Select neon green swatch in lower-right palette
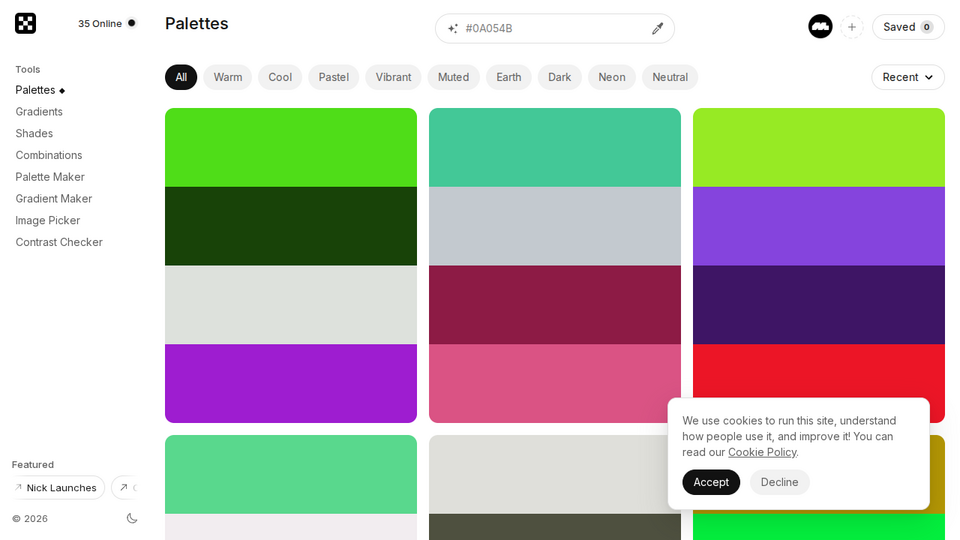Screen dimensions: 960x540 [819, 527]
